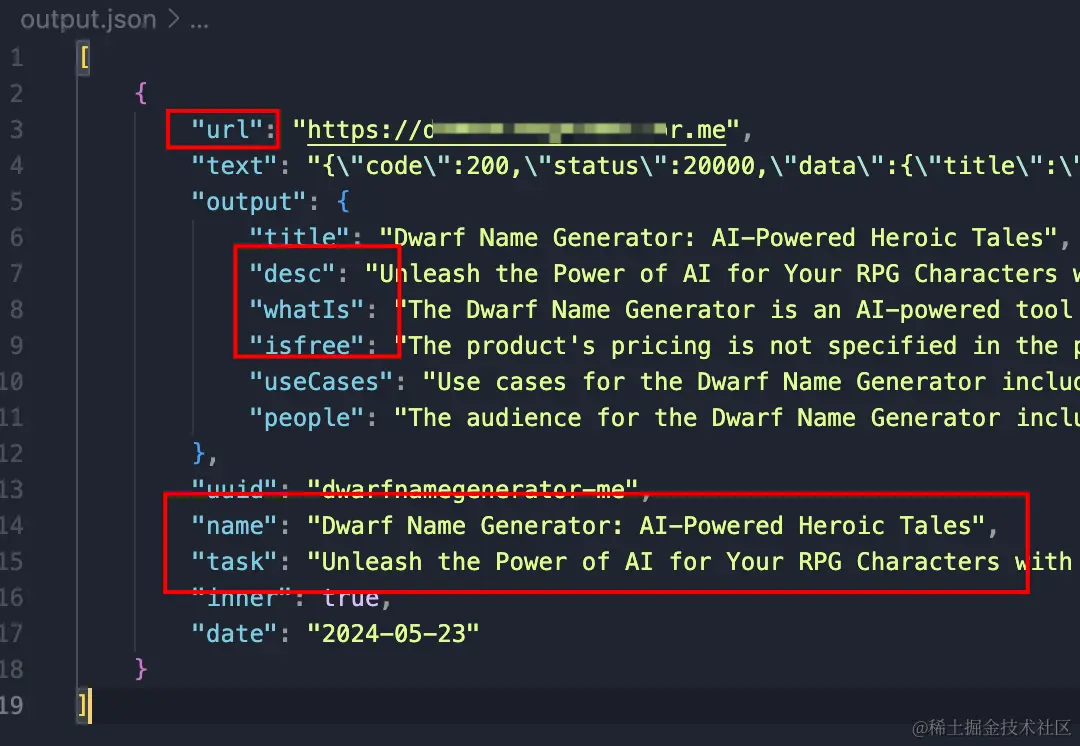Viewport: 1080px width, 746px height.
Task: Click the "whatIs" key on line 8
Action: [x=307, y=309]
